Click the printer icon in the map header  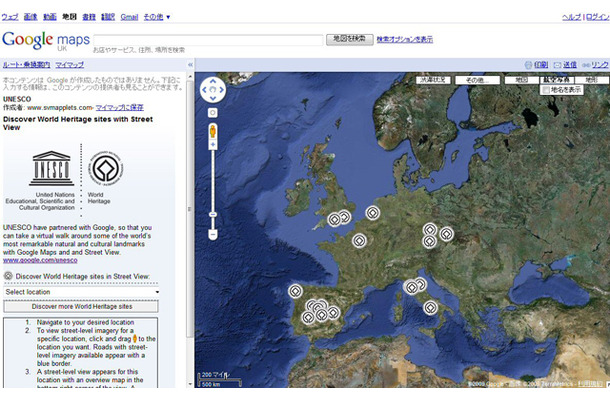[x=528, y=65]
